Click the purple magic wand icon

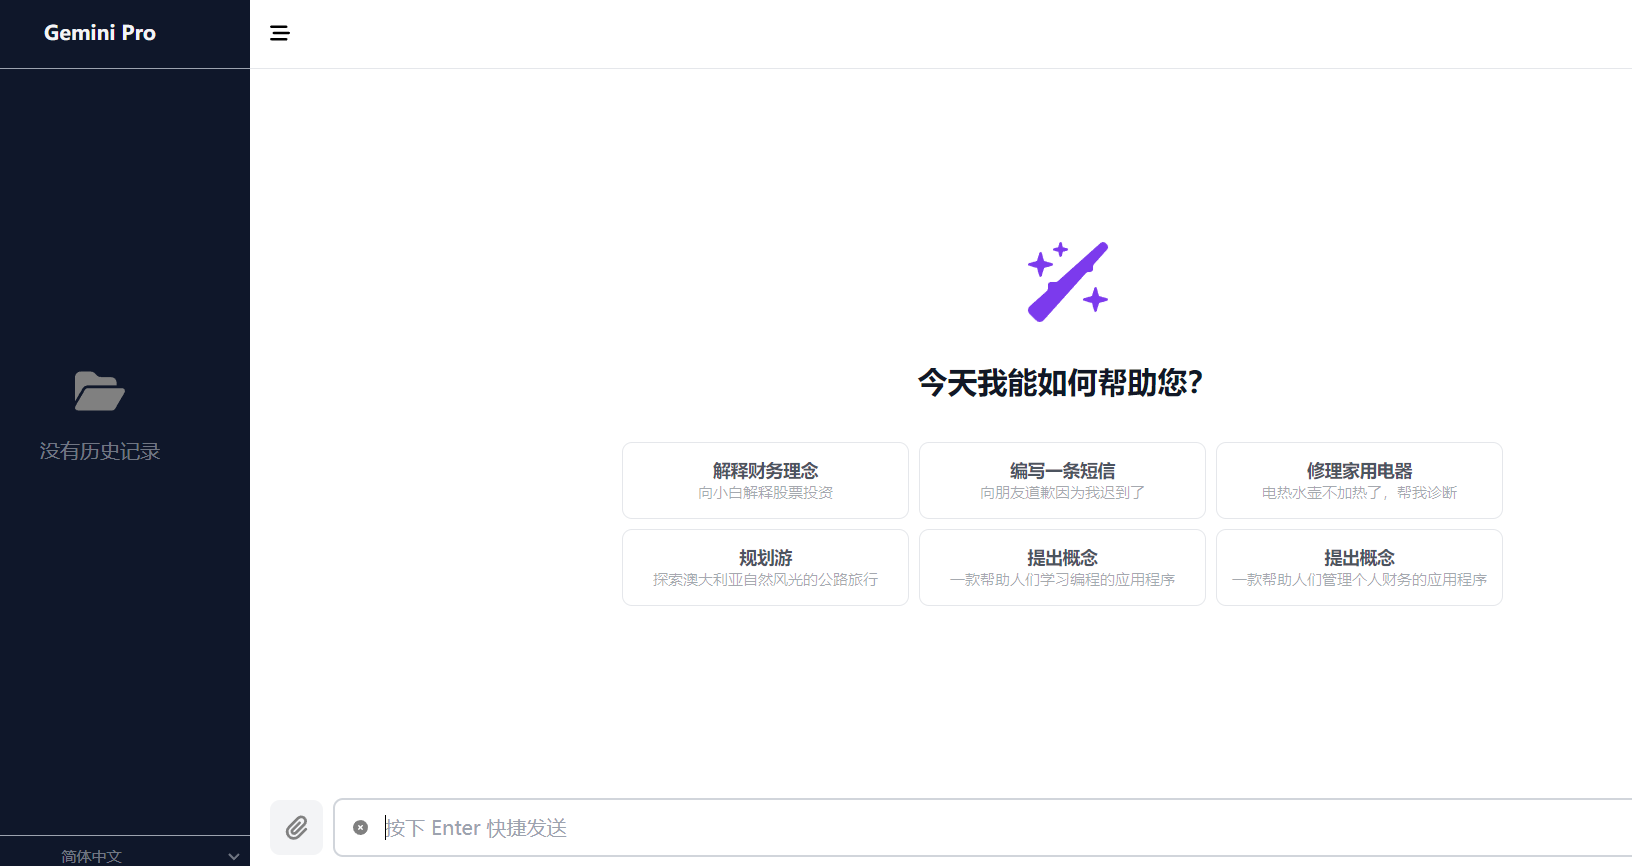coord(1067,281)
